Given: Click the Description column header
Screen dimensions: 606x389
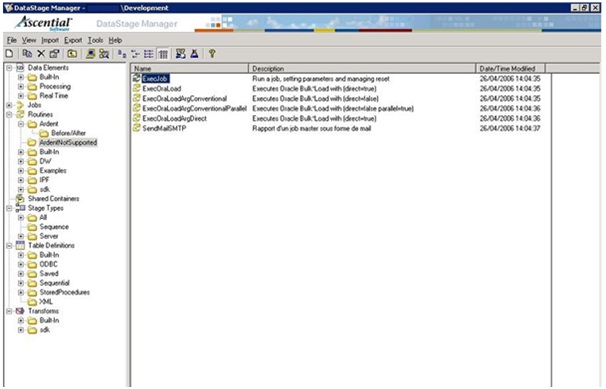Looking at the screenshot, I should pyautogui.click(x=362, y=68).
